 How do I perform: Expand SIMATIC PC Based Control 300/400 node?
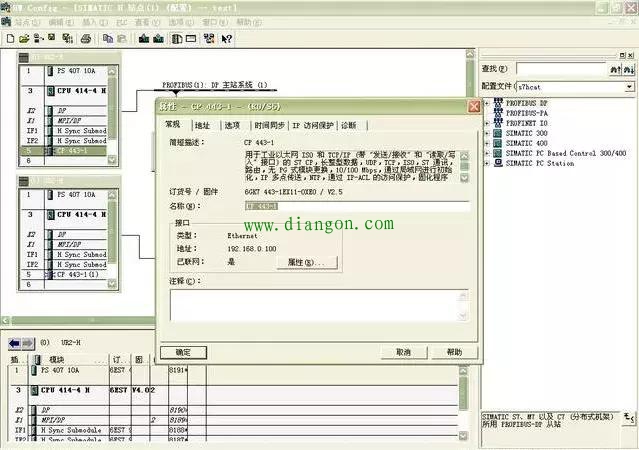click(x=487, y=153)
